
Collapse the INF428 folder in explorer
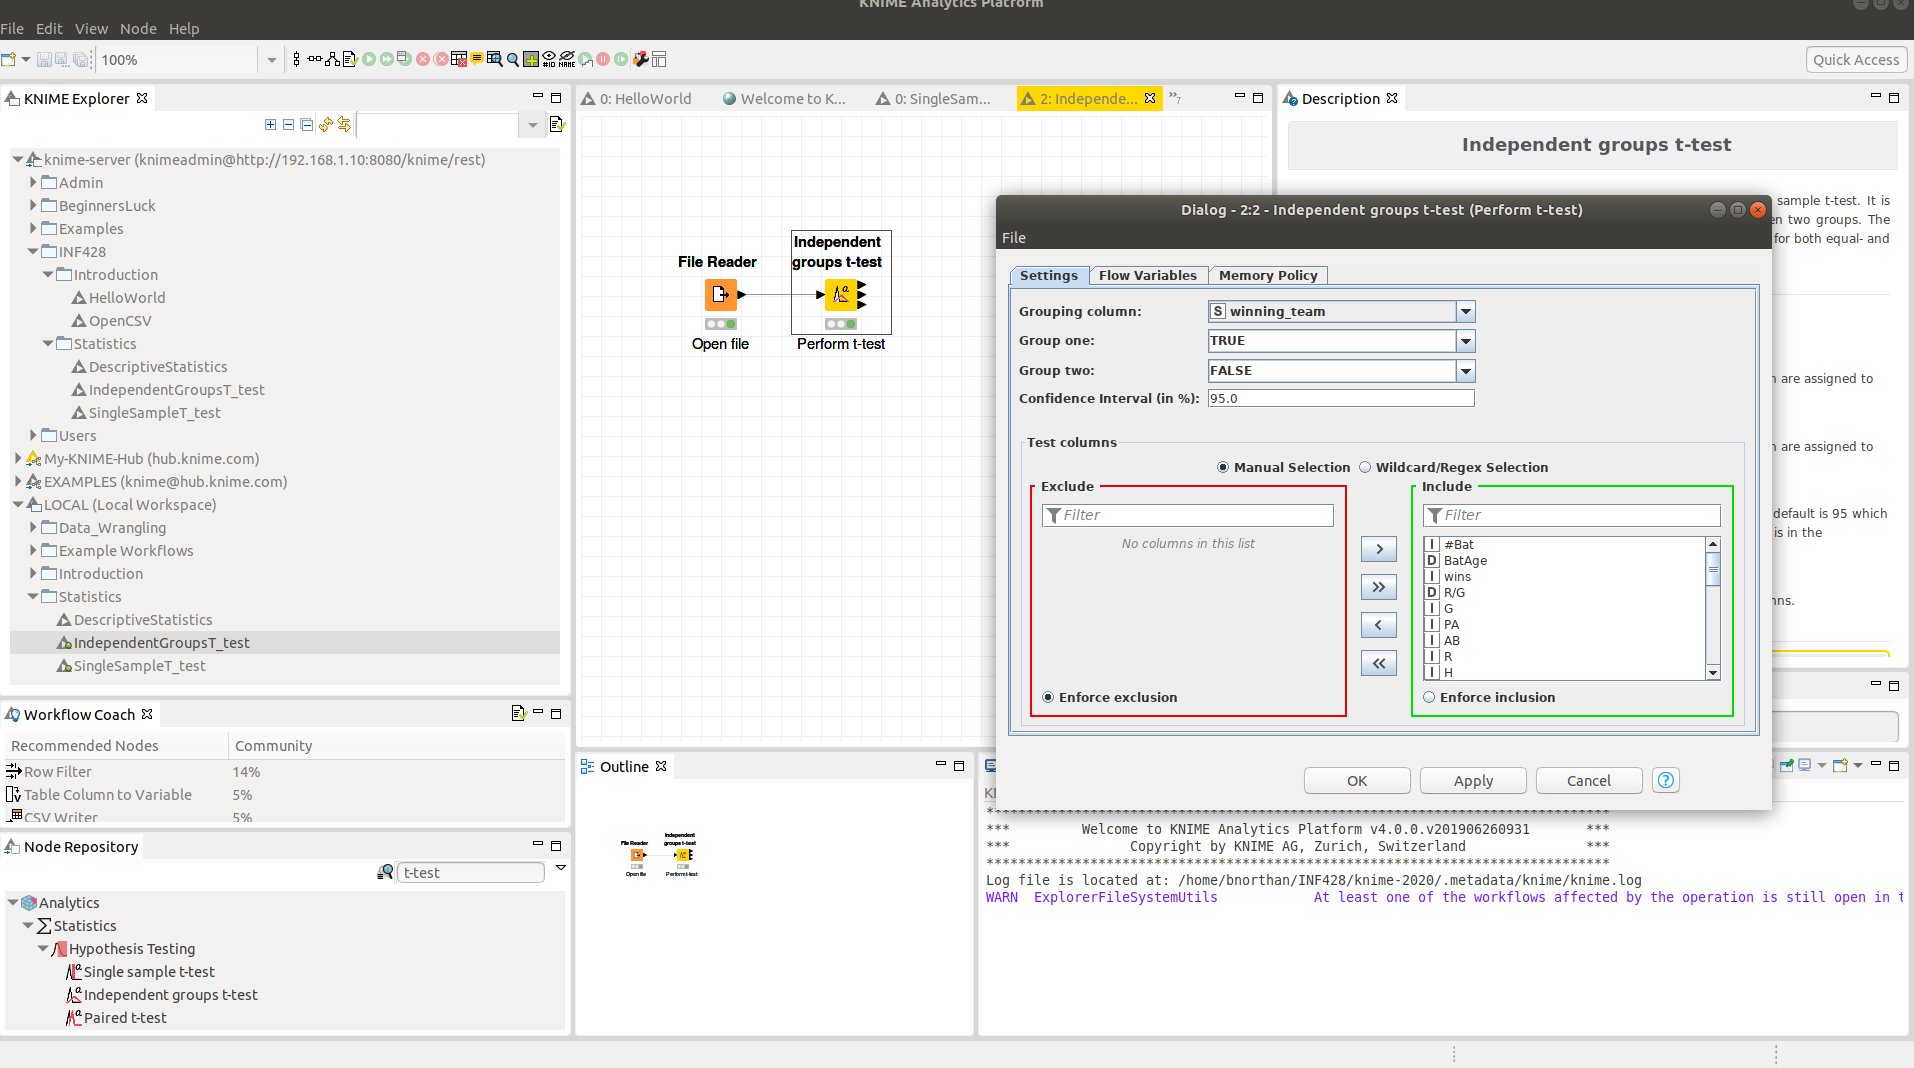[33, 252]
